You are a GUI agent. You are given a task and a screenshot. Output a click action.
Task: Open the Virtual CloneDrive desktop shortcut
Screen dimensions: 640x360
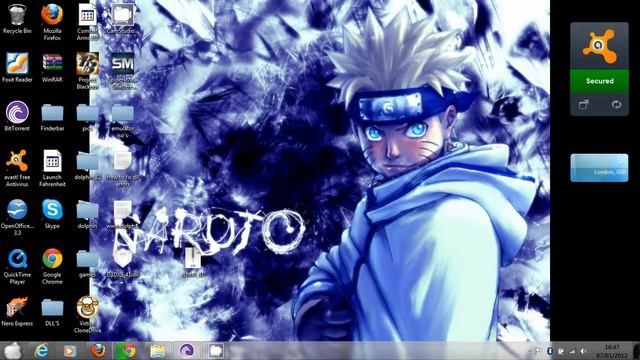(87, 315)
